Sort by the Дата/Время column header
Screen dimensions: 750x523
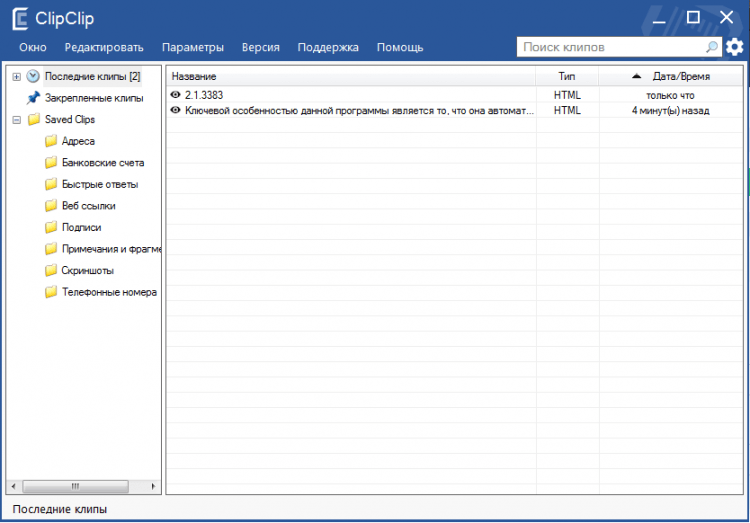(x=671, y=76)
